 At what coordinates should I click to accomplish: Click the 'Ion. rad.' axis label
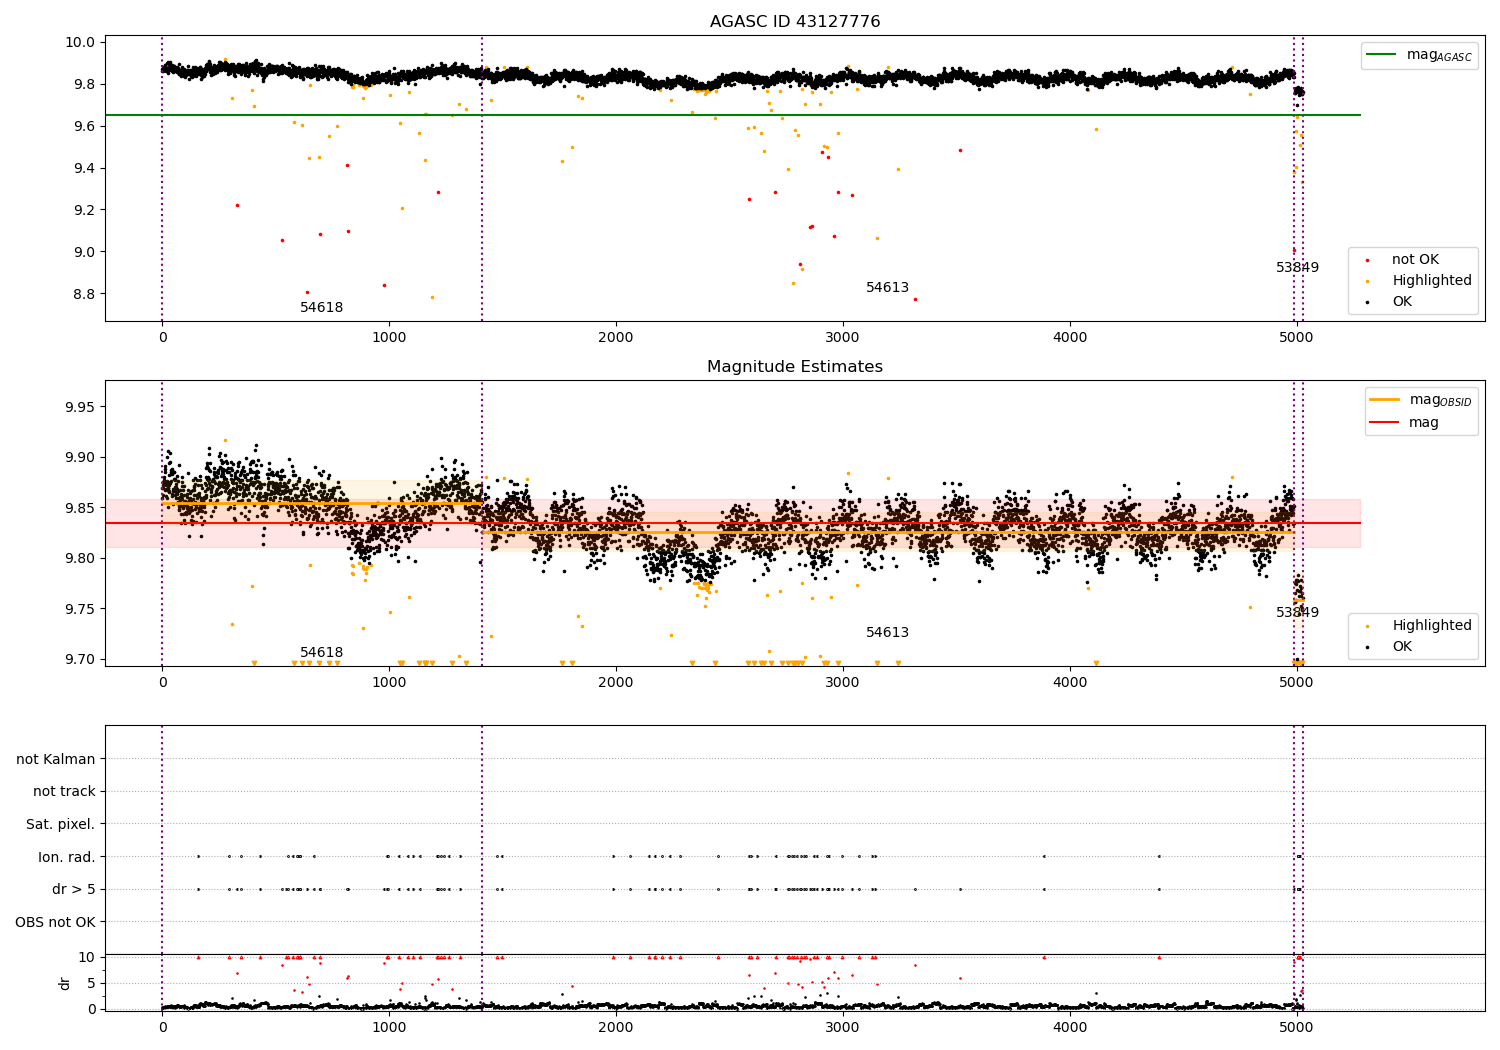click(x=67, y=857)
